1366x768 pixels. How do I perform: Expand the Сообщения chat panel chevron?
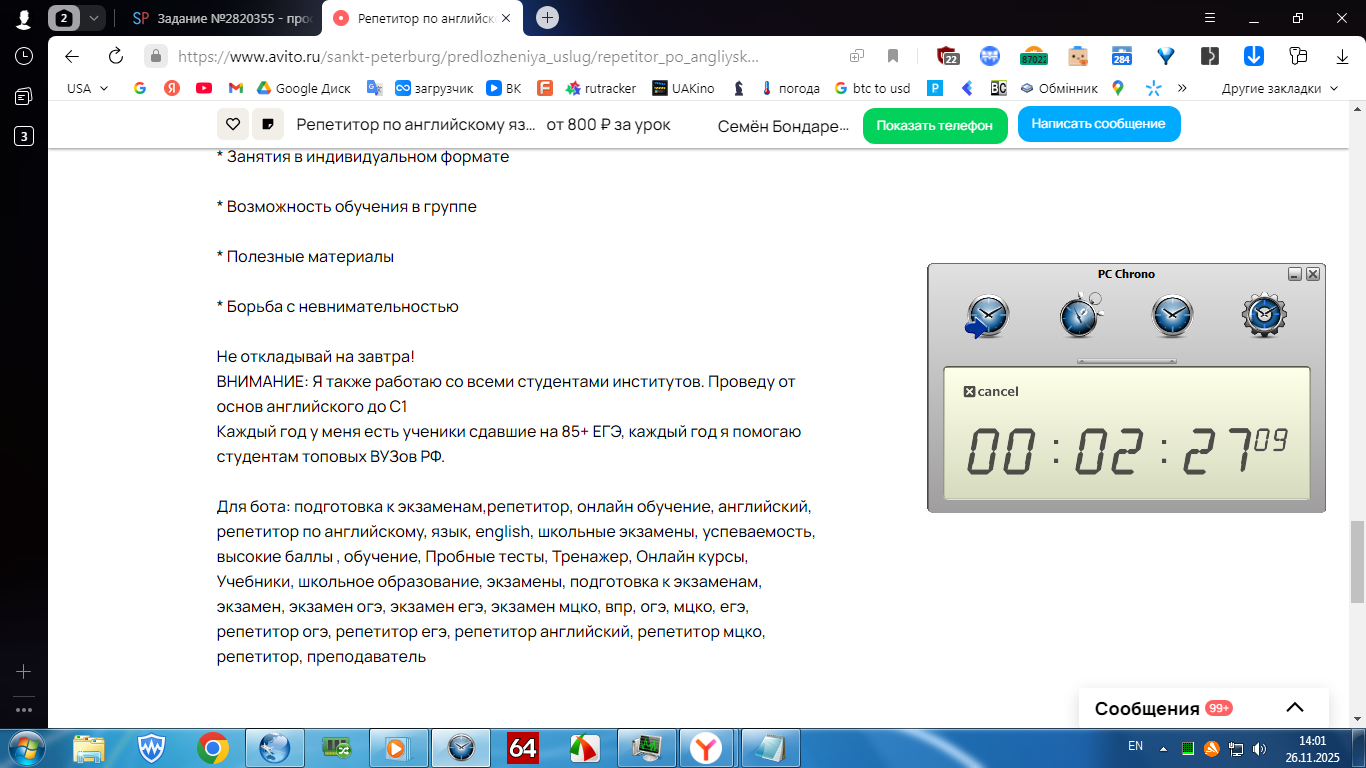1295,707
